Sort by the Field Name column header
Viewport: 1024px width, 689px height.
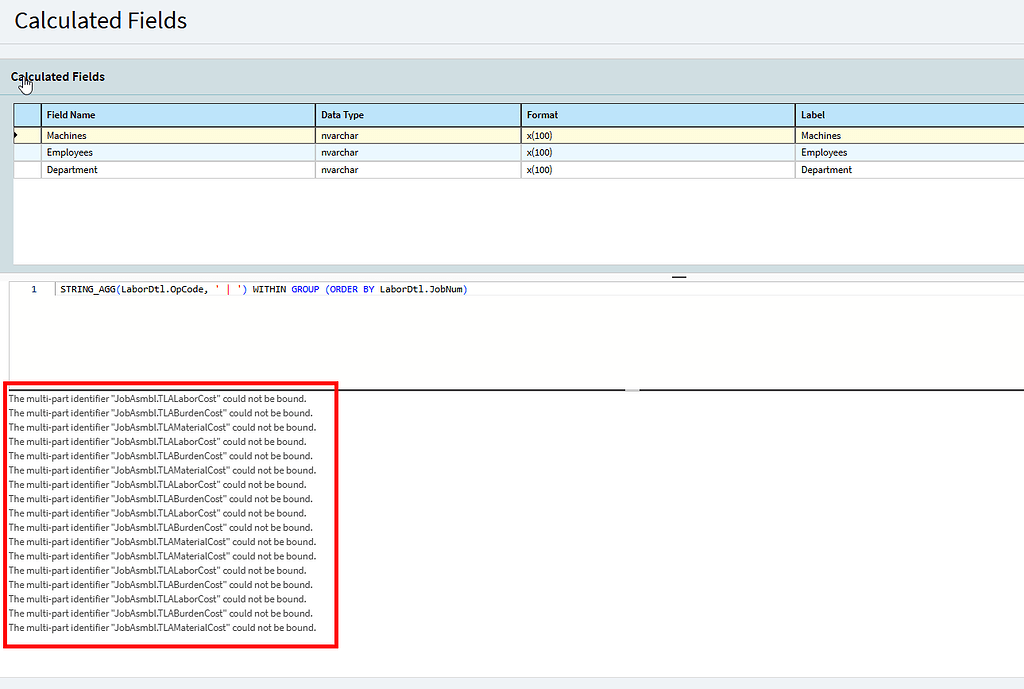178,115
